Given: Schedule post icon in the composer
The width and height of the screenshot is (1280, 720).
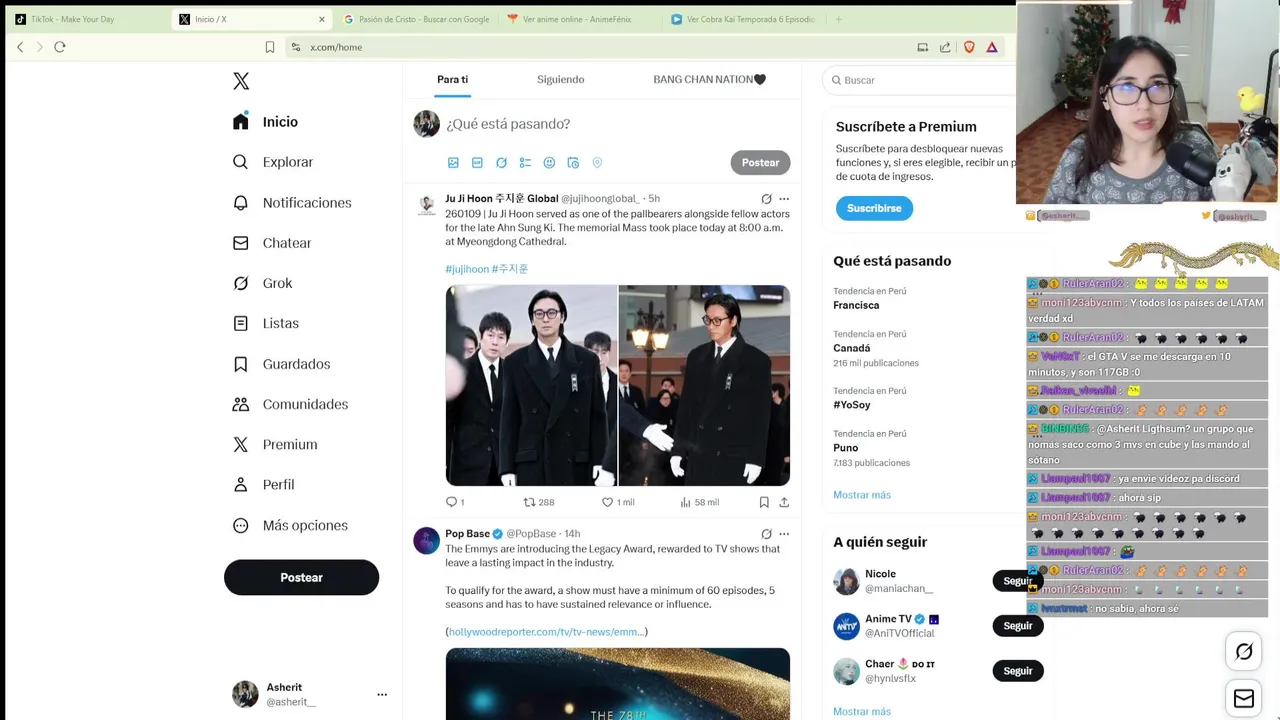Looking at the screenshot, I should click(x=573, y=163).
